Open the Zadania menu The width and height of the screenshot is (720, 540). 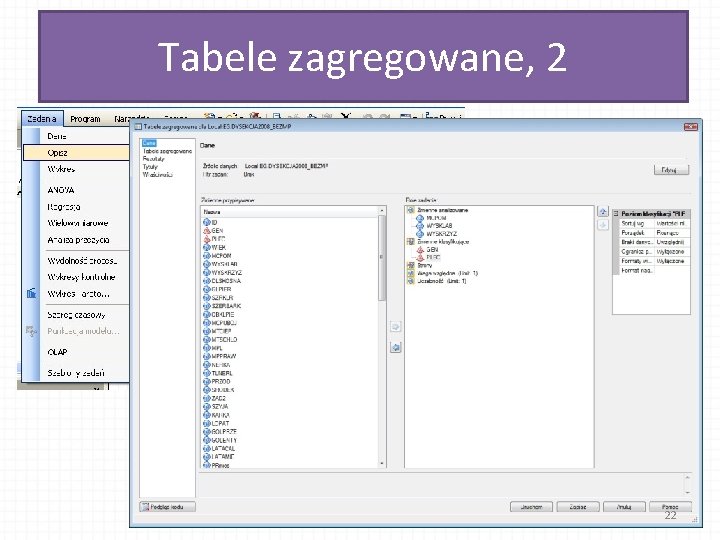(x=42, y=119)
